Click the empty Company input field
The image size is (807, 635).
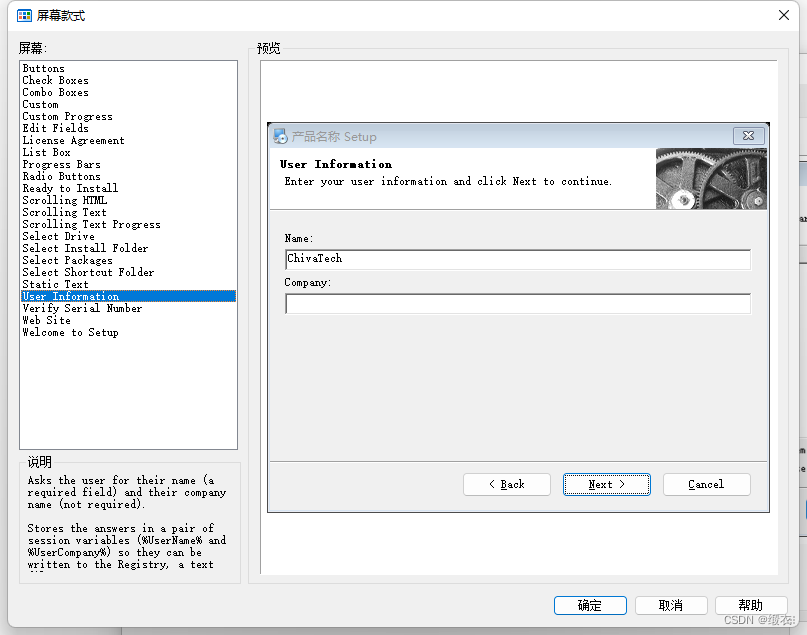coord(518,304)
